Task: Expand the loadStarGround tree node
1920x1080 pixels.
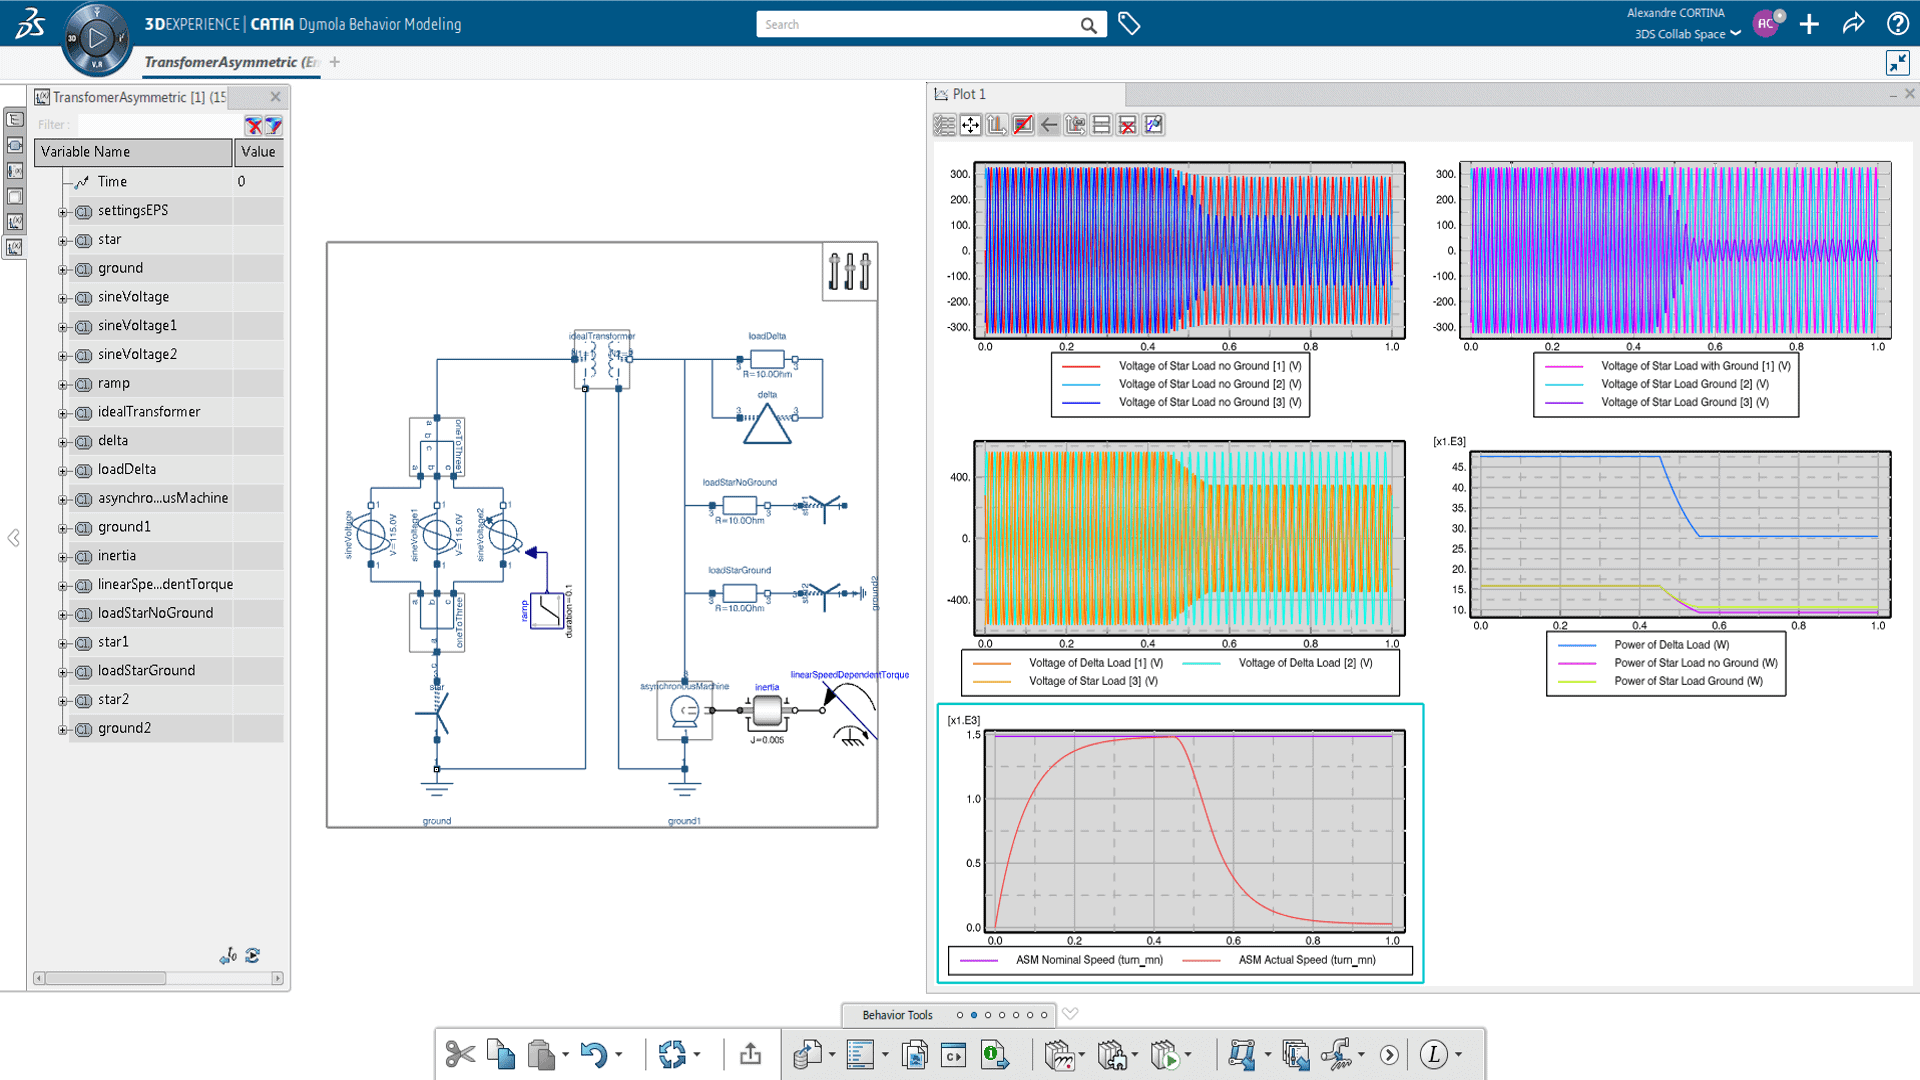Action: 63,672
